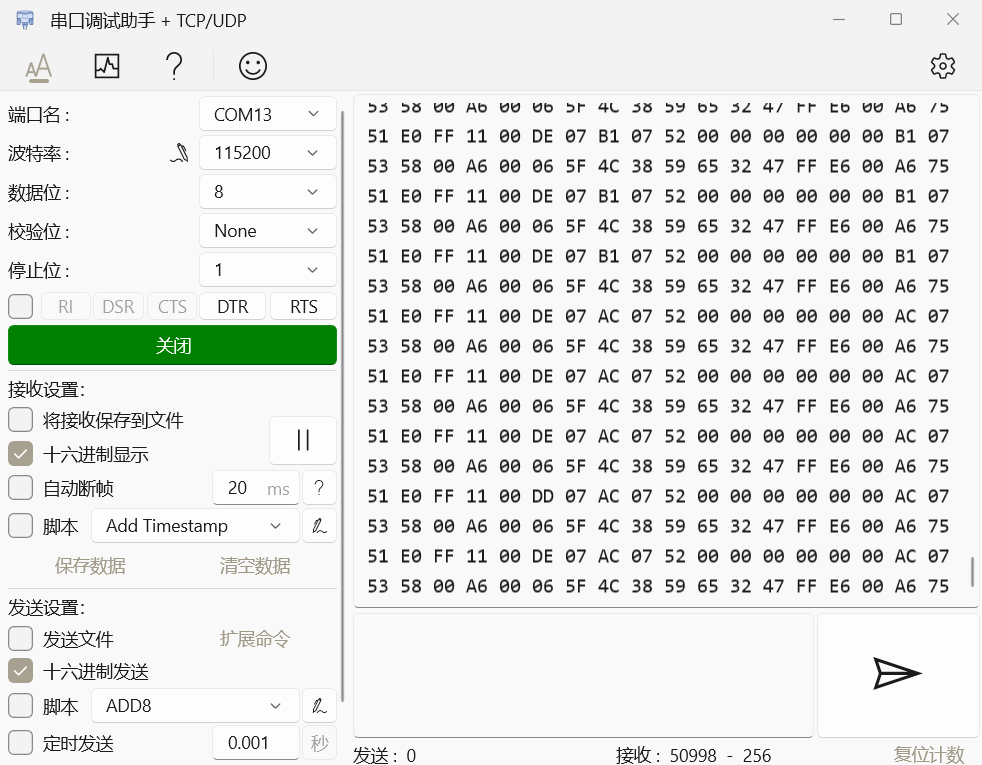Screen dimensions: 982x765
Task: Open the settings gear icon
Action: pyautogui.click(x=942, y=67)
